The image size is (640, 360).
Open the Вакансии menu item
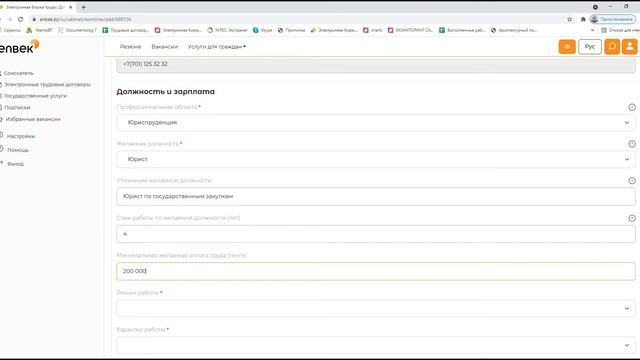click(164, 47)
